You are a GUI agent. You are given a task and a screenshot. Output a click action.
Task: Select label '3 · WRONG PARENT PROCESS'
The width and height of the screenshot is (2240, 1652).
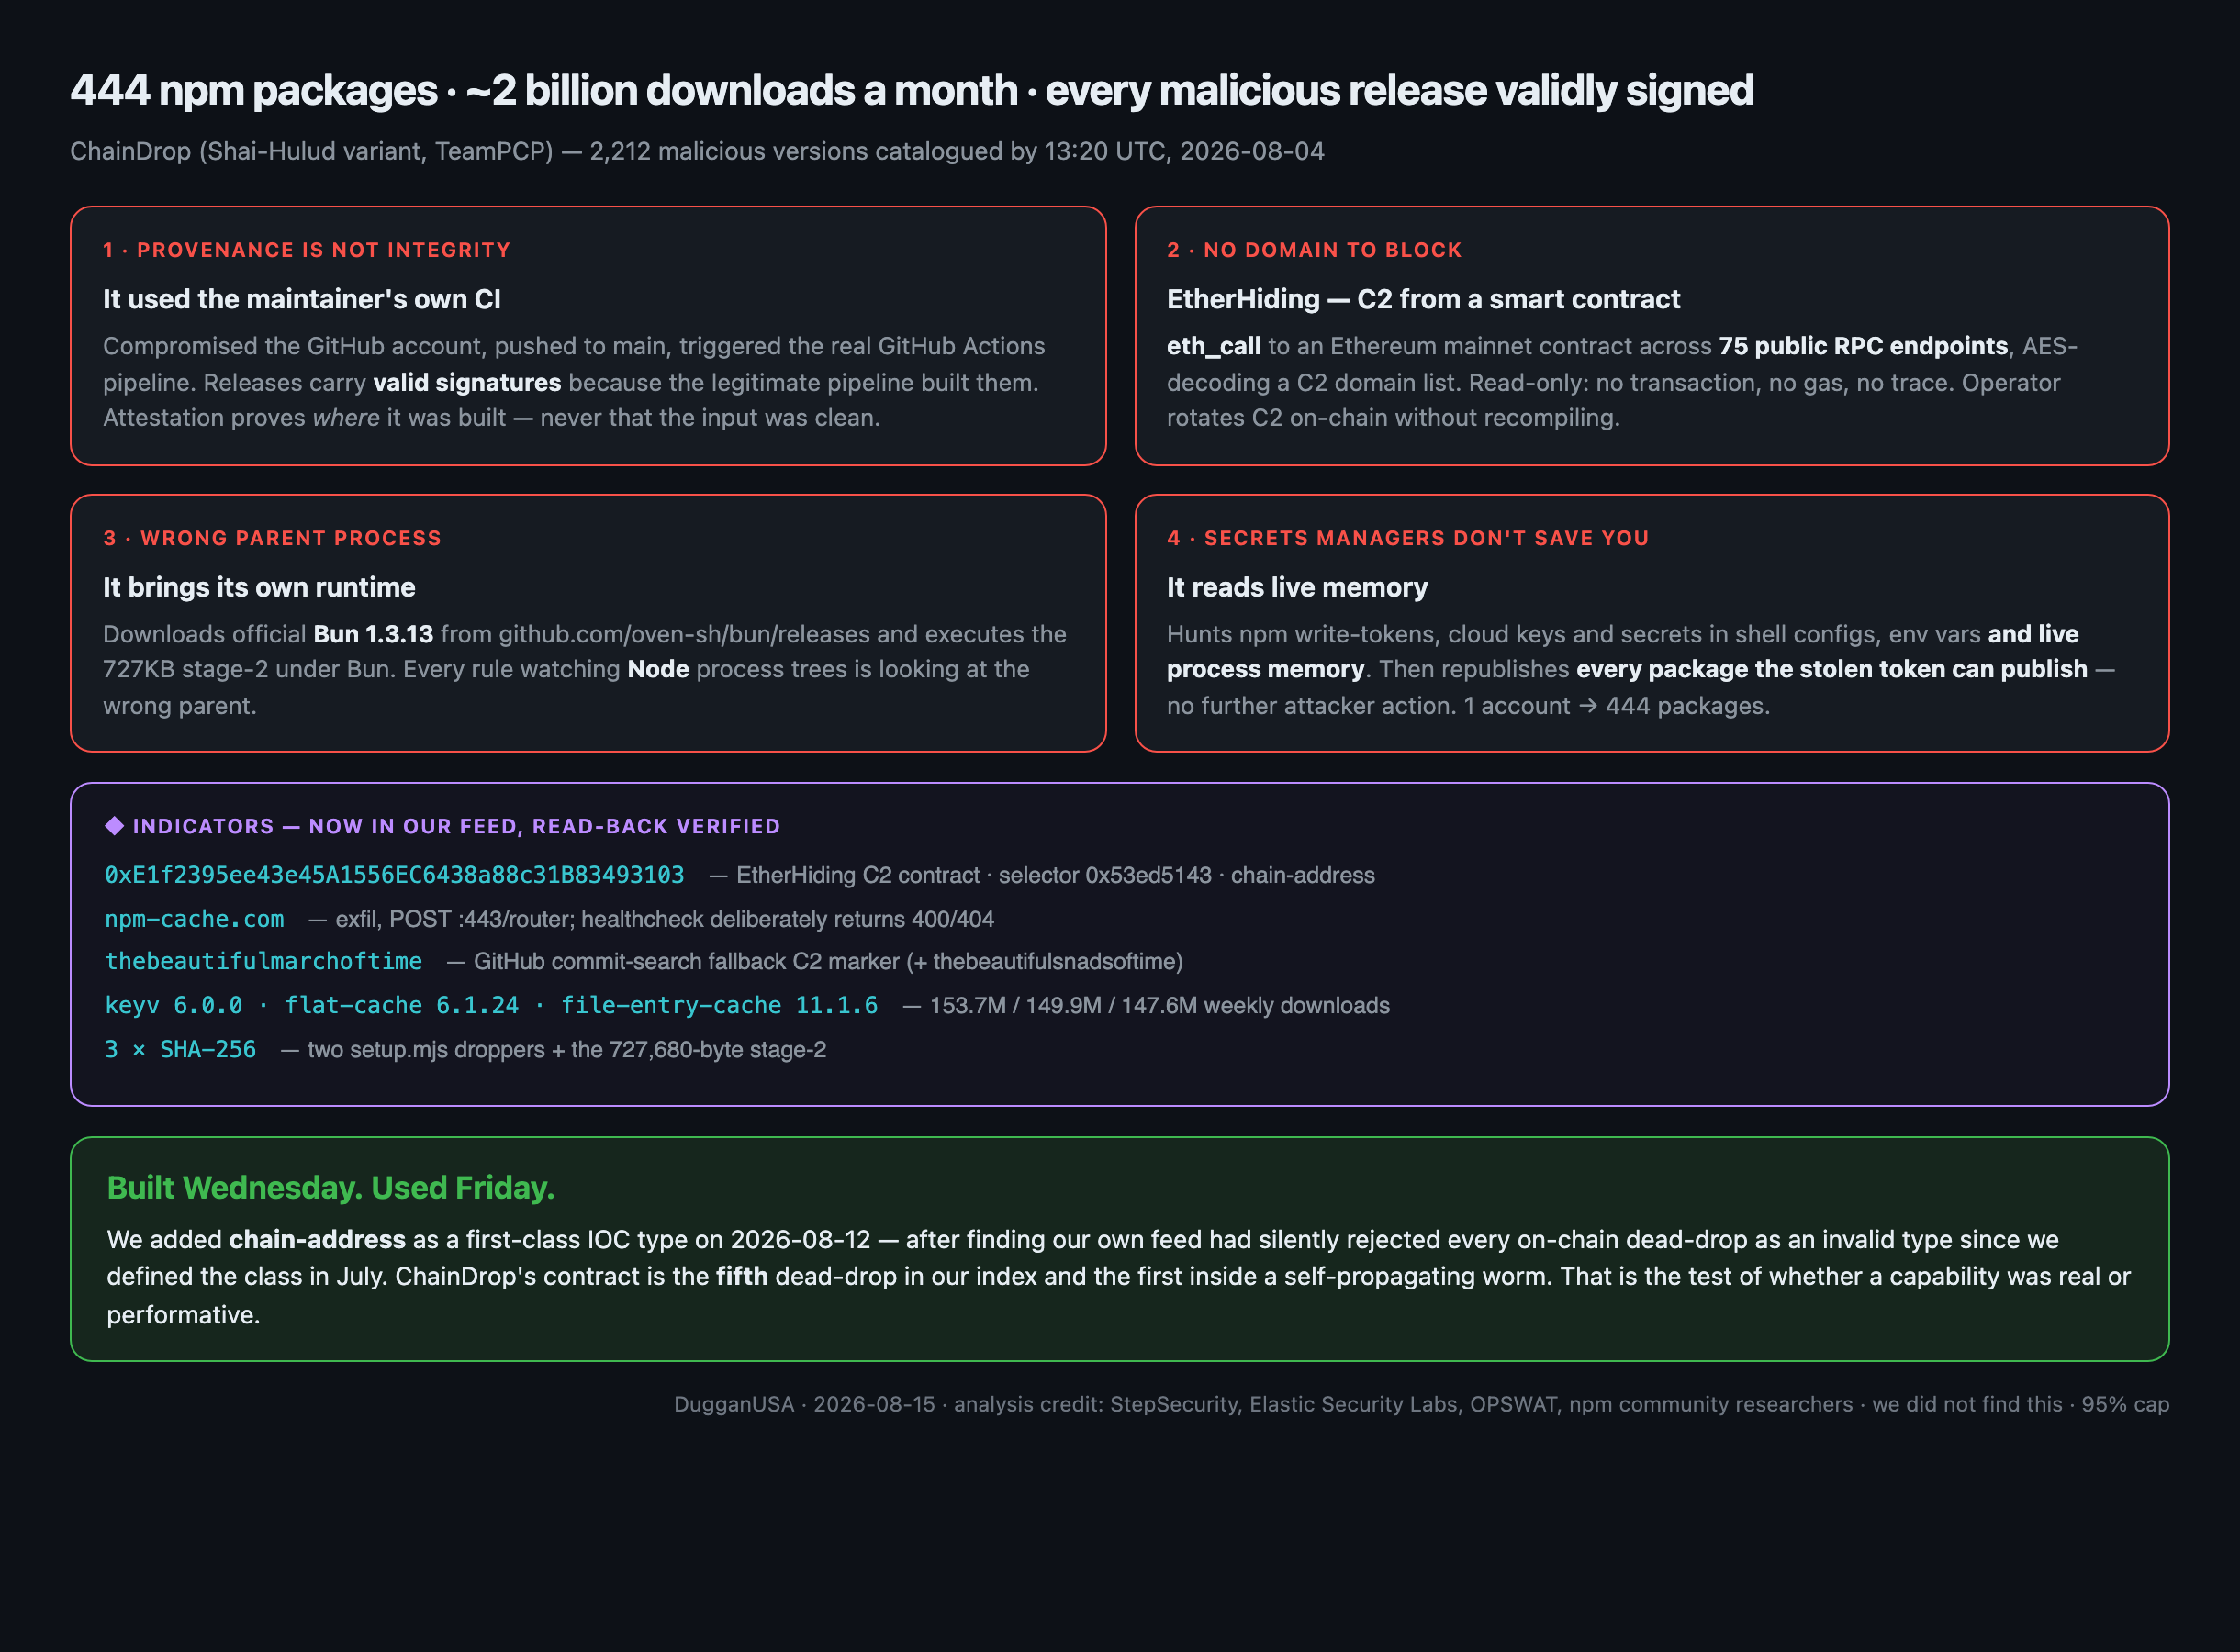272,538
